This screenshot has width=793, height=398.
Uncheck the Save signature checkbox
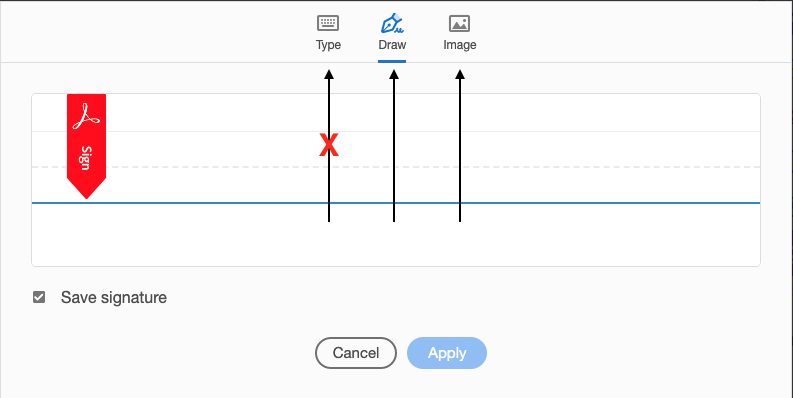pyautogui.click(x=39, y=297)
